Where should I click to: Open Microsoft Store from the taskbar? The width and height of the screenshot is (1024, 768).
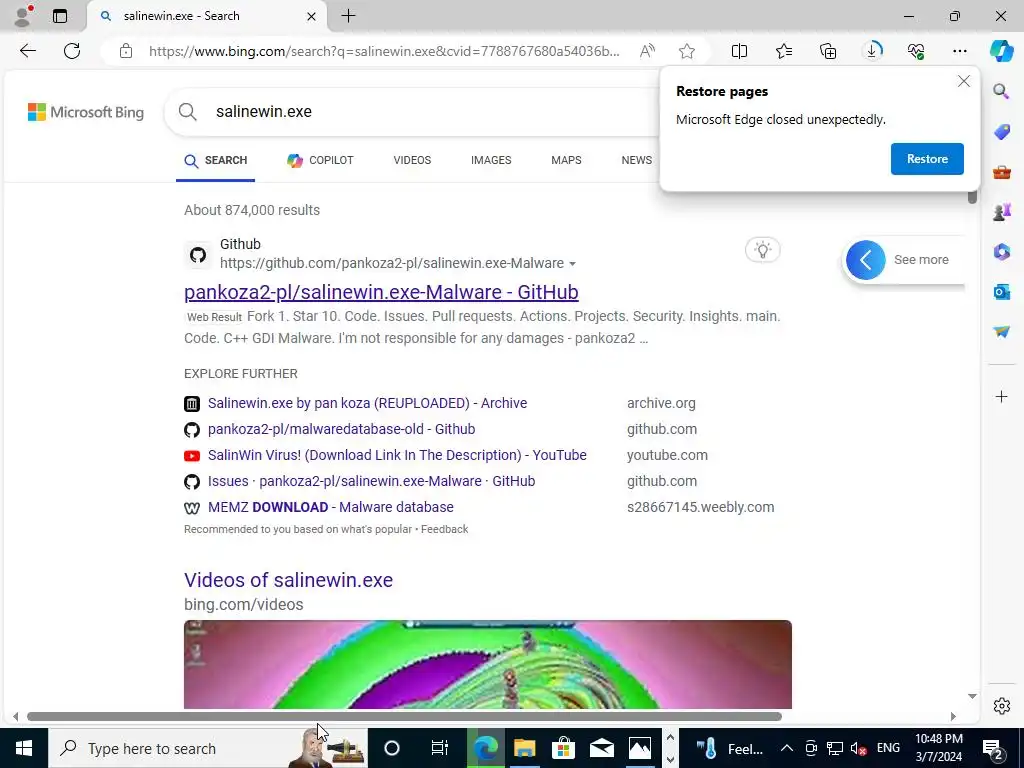[563, 748]
